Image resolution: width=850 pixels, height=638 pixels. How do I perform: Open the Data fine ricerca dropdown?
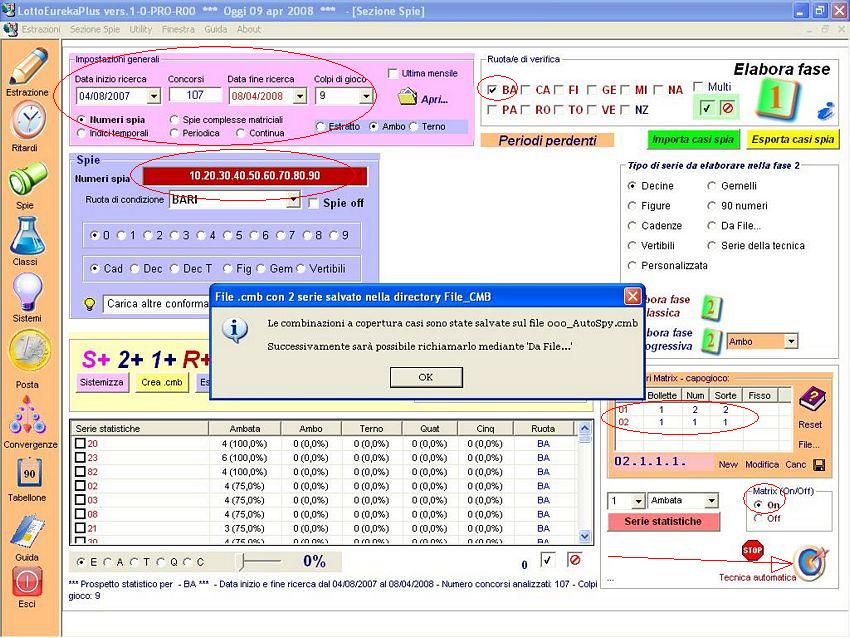coord(300,96)
